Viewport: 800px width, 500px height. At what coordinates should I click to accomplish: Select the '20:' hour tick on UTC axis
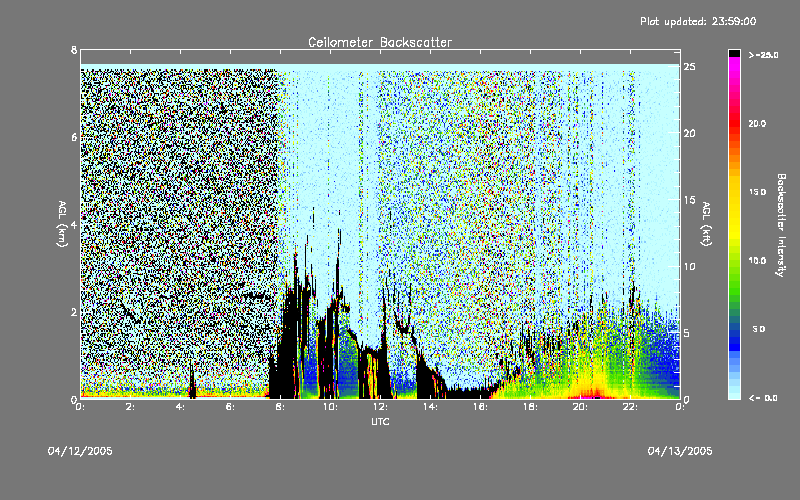tap(580, 407)
